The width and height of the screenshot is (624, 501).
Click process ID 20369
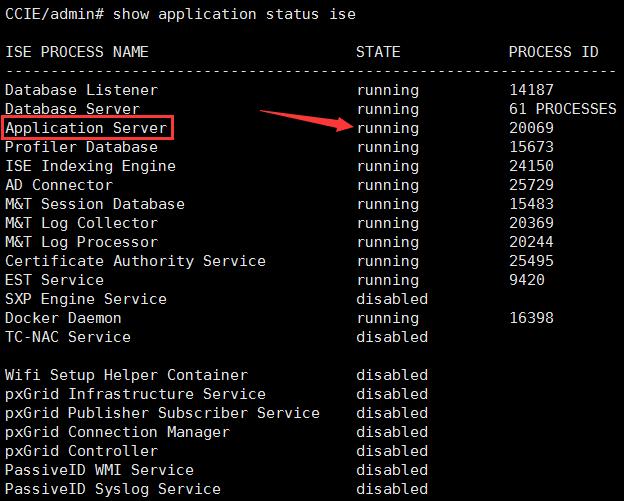(x=531, y=223)
